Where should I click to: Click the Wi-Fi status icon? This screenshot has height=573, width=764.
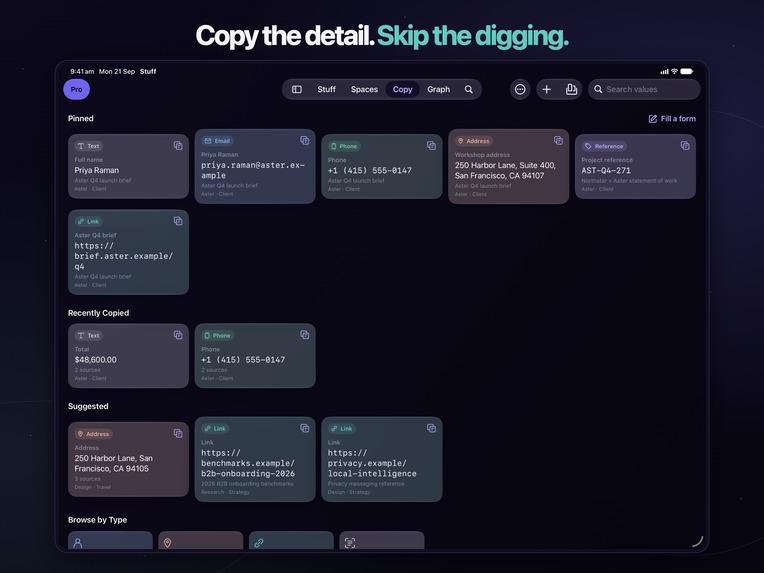(x=674, y=71)
